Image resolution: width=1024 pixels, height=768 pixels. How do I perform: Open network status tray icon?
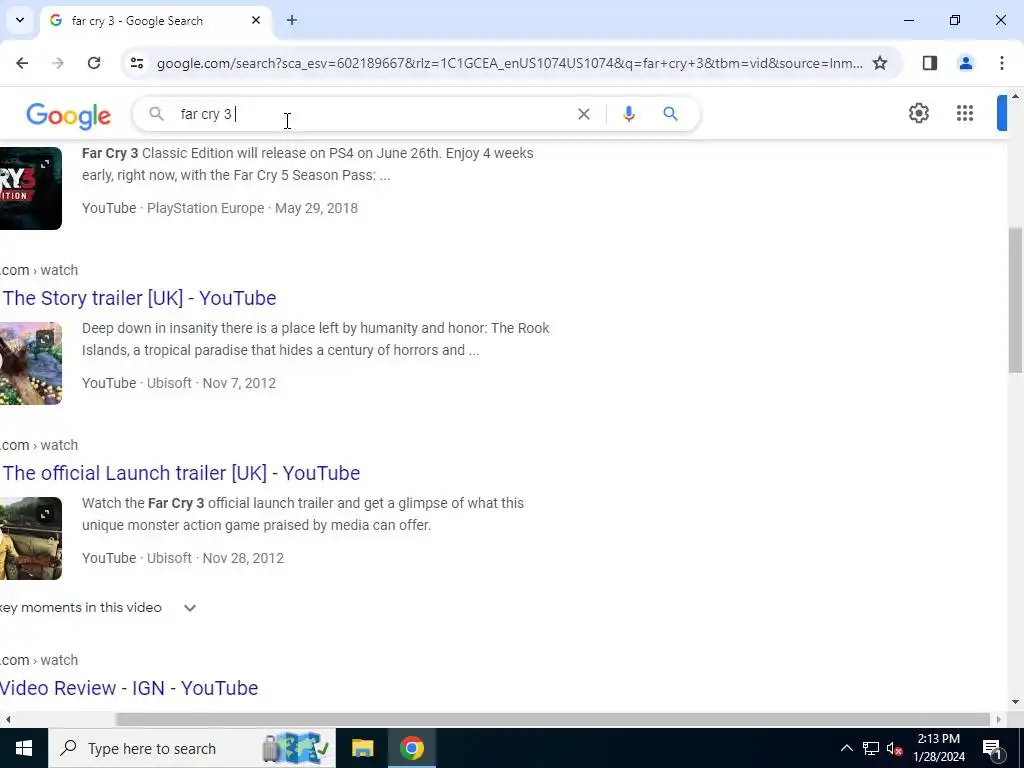(x=871, y=748)
